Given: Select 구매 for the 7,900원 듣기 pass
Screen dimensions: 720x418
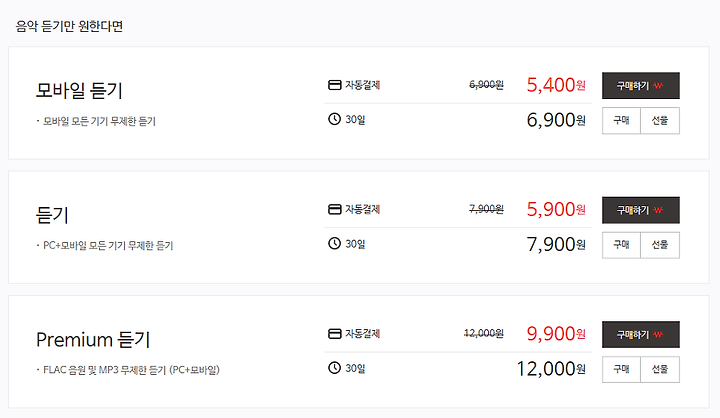Looking at the screenshot, I should pos(621,245).
